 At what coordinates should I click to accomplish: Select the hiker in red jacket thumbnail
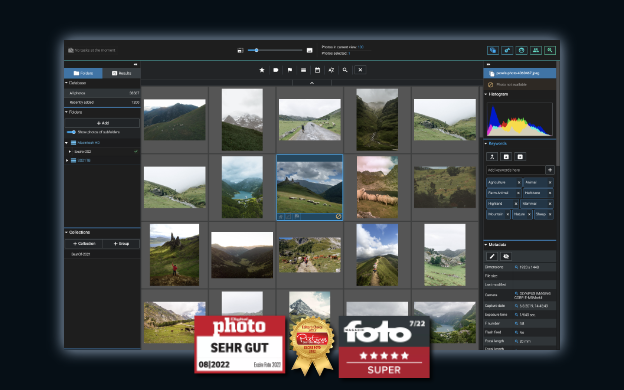click(x=174, y=255)
